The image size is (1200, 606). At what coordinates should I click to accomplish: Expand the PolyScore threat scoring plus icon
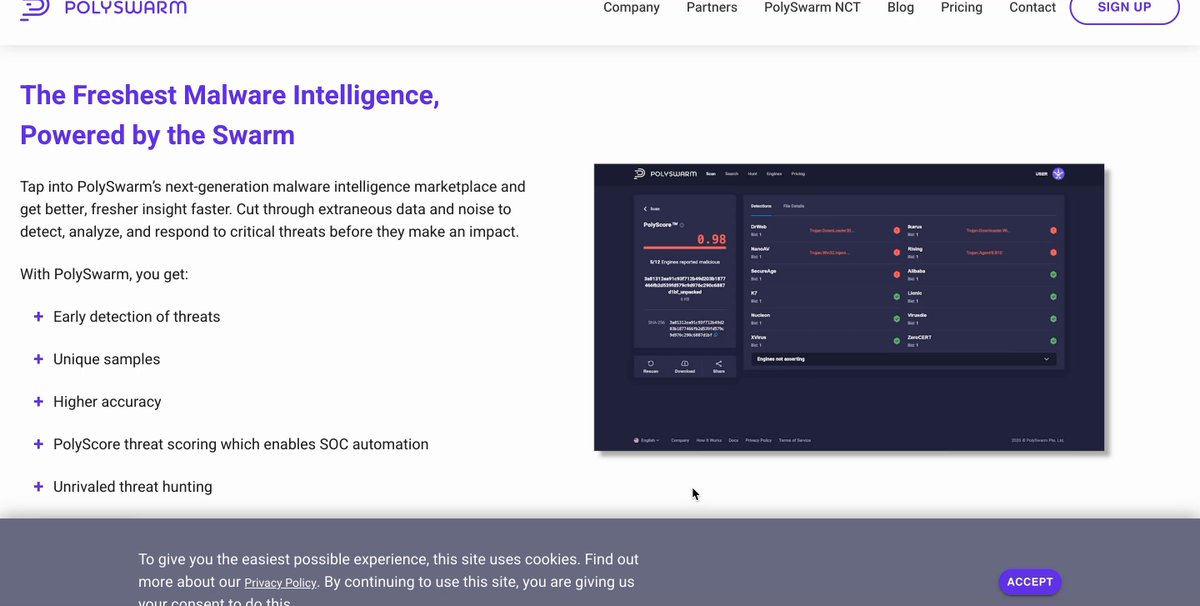(x=38, y=444)
